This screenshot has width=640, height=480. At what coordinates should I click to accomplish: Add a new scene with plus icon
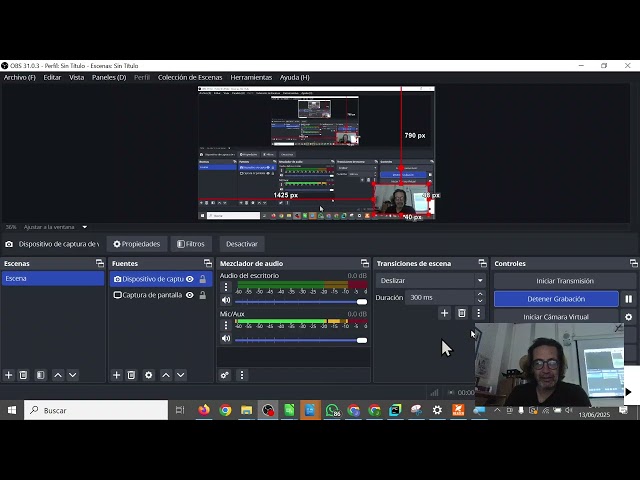coord(9,375)
